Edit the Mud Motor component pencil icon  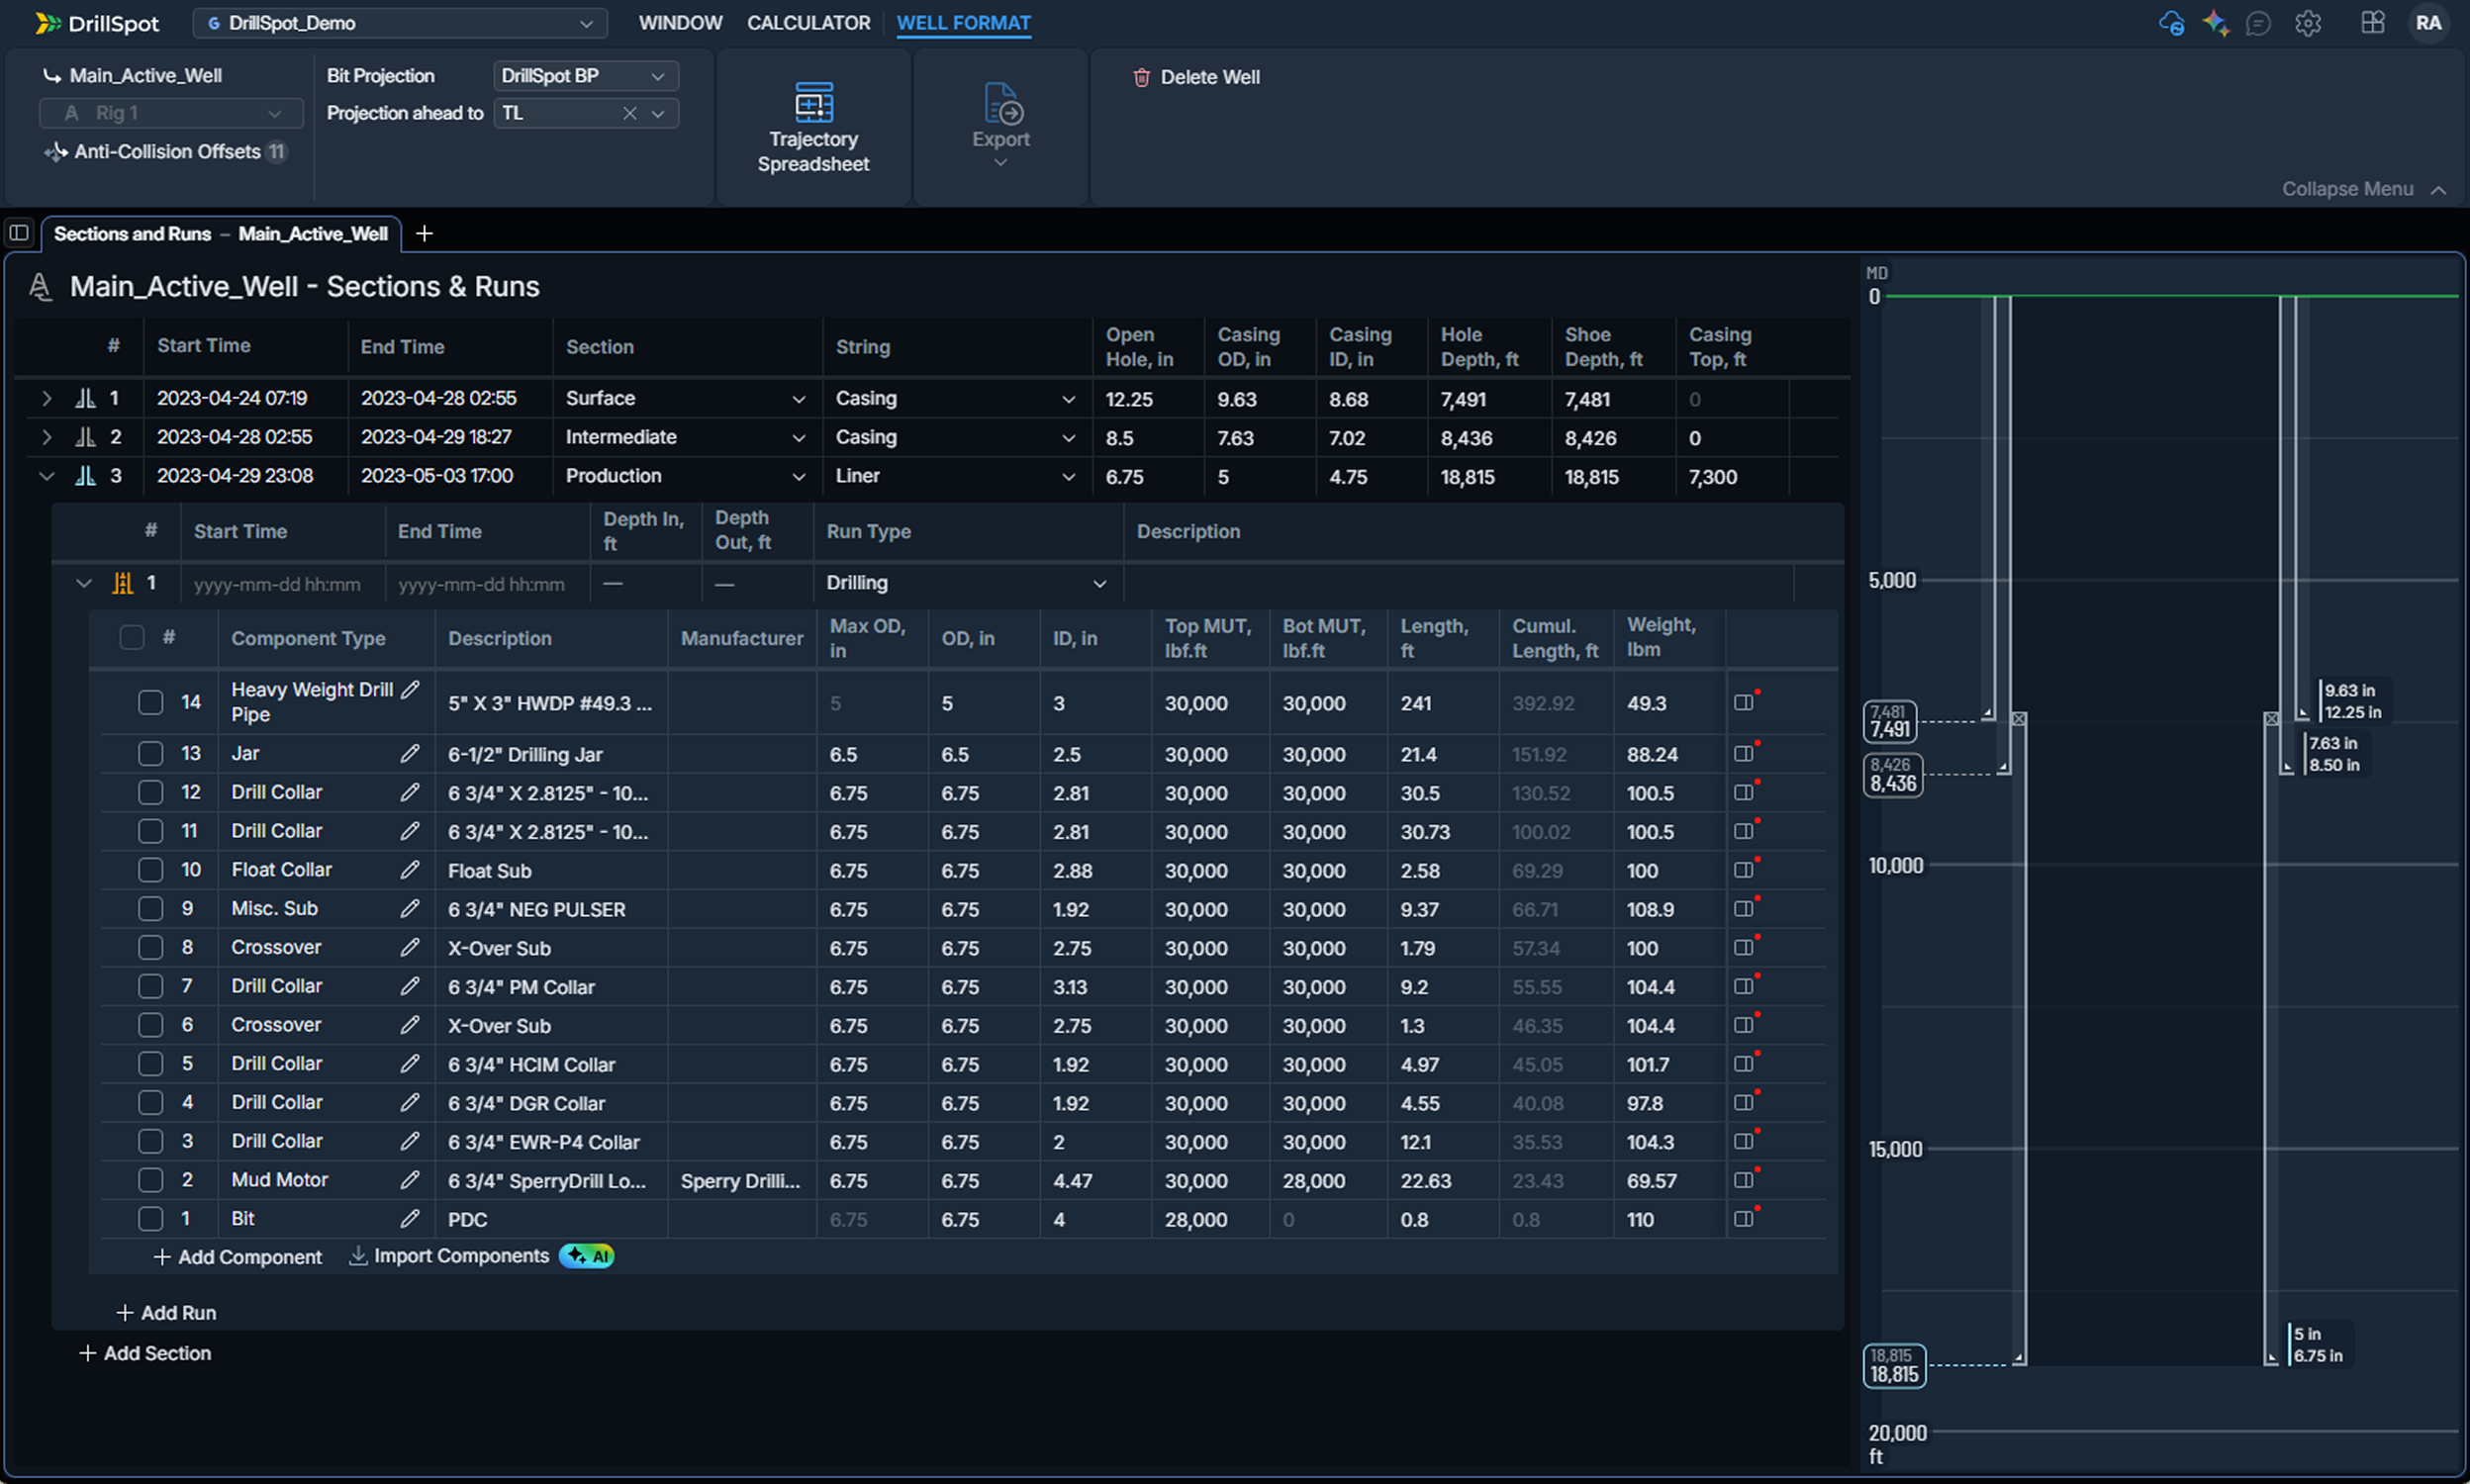coord(410,1180)
